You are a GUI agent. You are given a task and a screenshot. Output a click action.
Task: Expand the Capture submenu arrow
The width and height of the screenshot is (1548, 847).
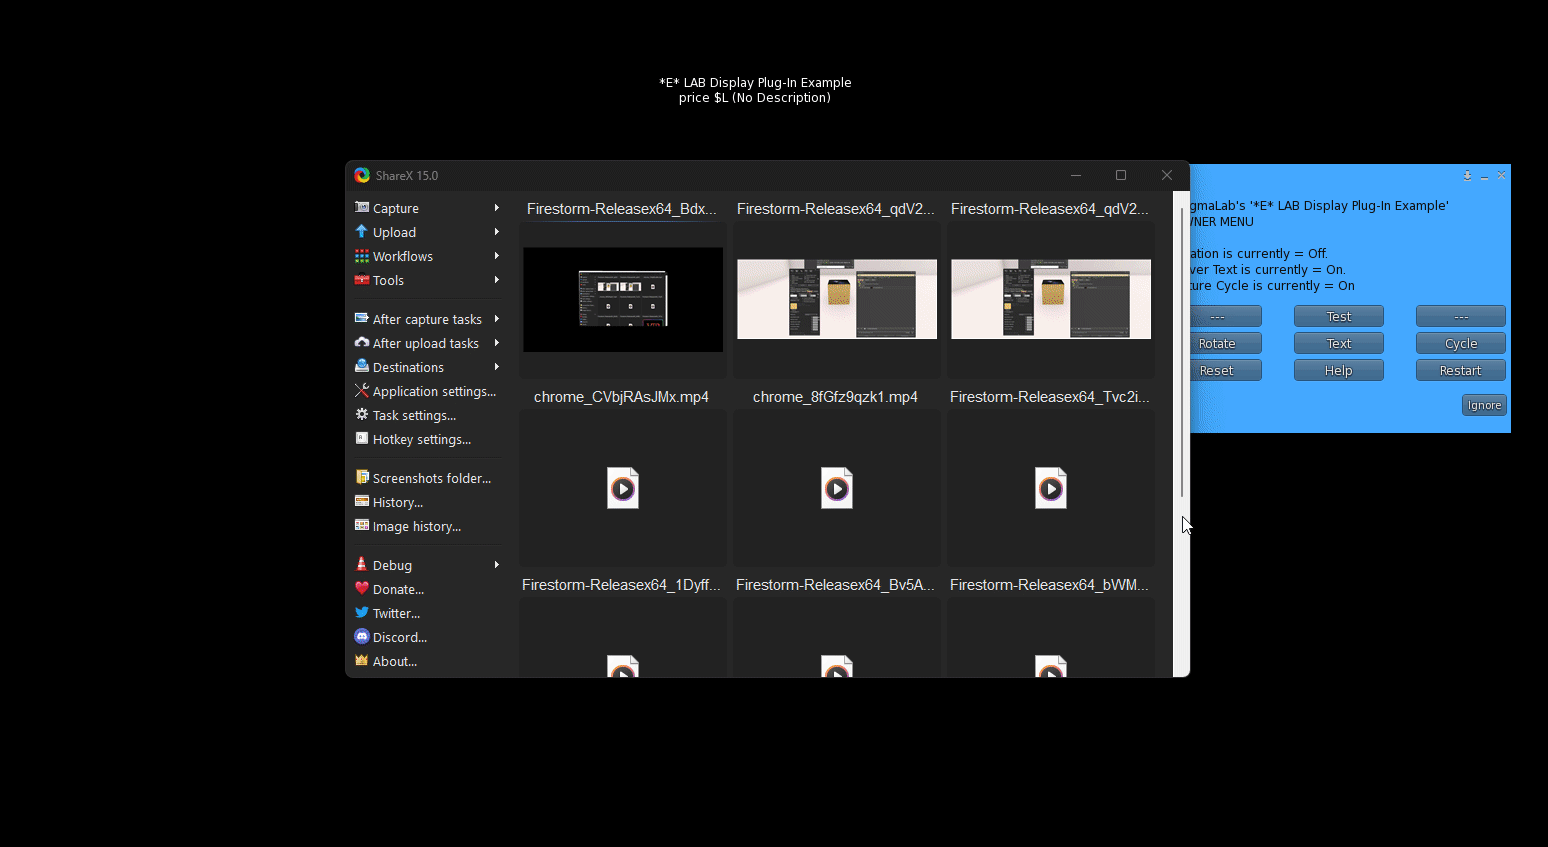[x=496, y=208]
